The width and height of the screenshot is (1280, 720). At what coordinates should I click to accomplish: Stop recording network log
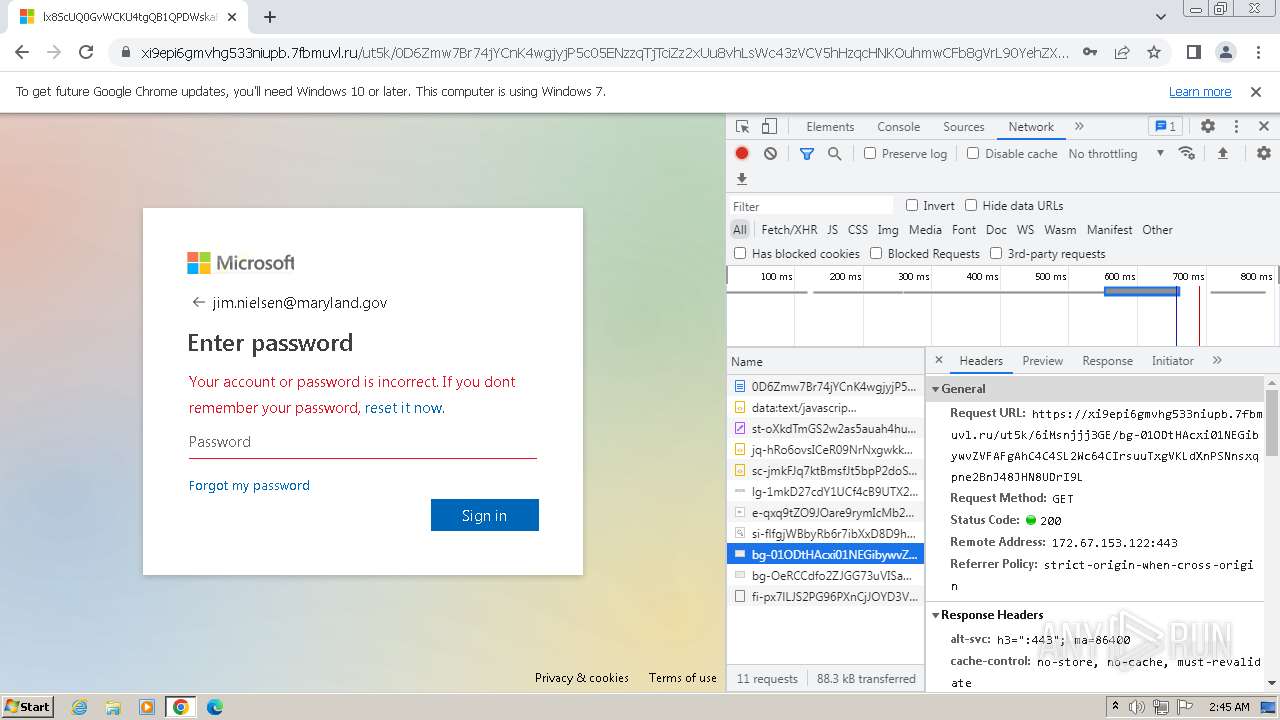742,154
